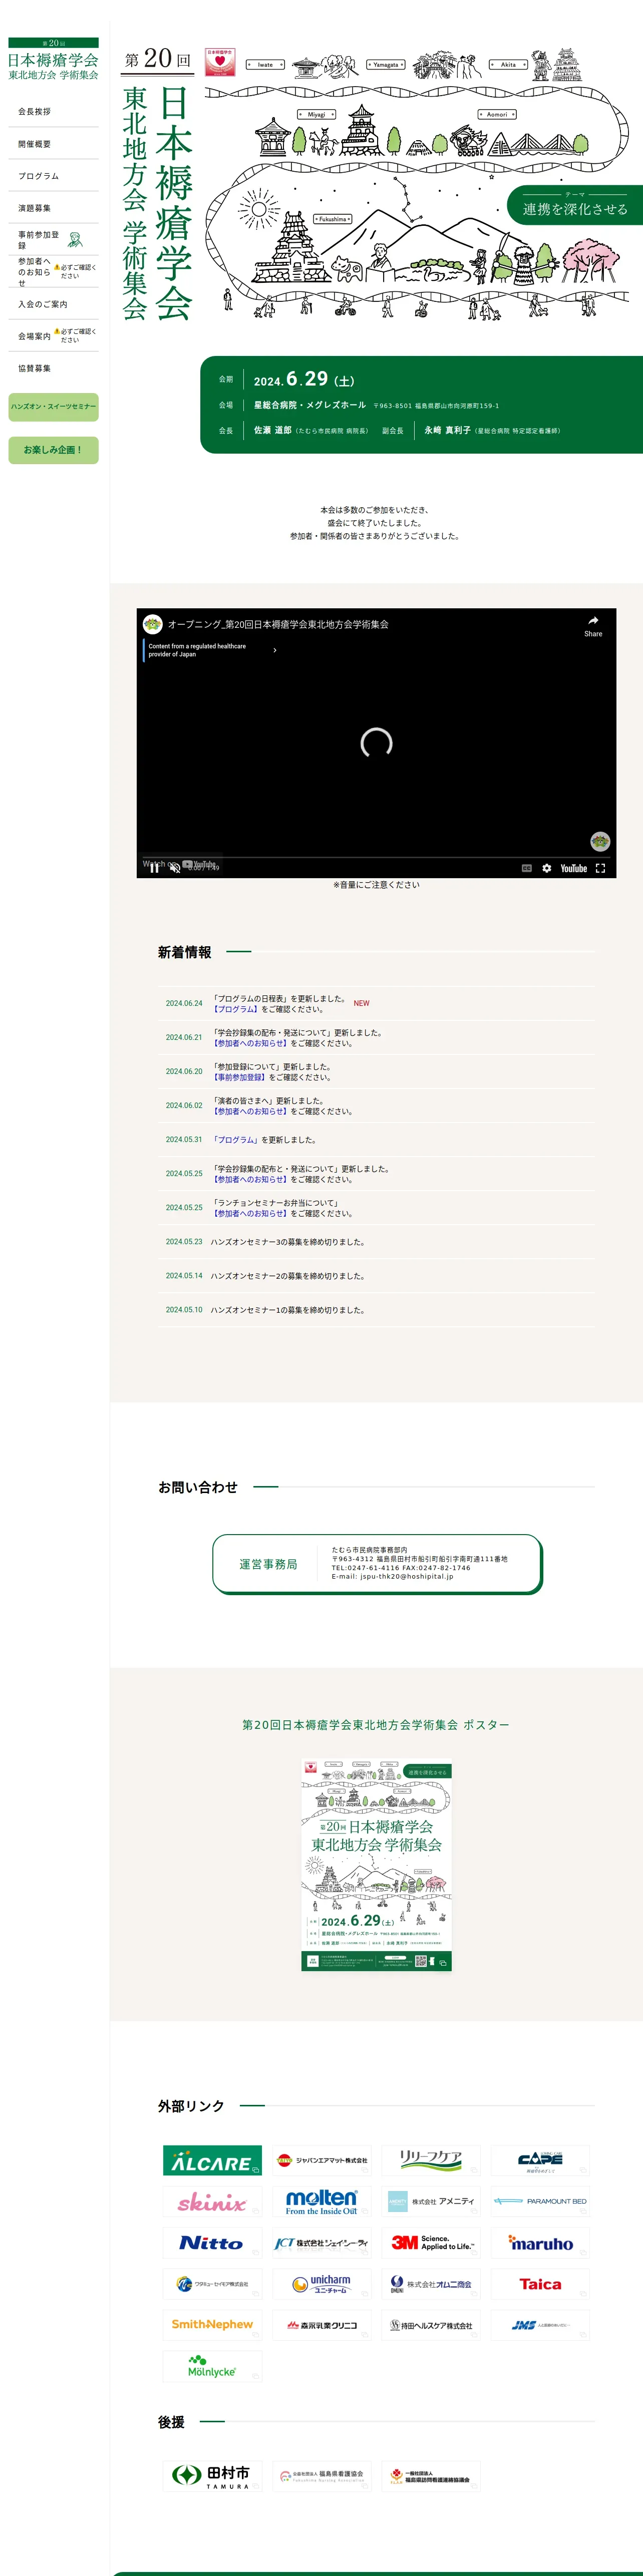The width and height of the screenshot is (643, 2576).
Task: Click the skinix sponsor logo
Action: click(x=212, y=2201)
